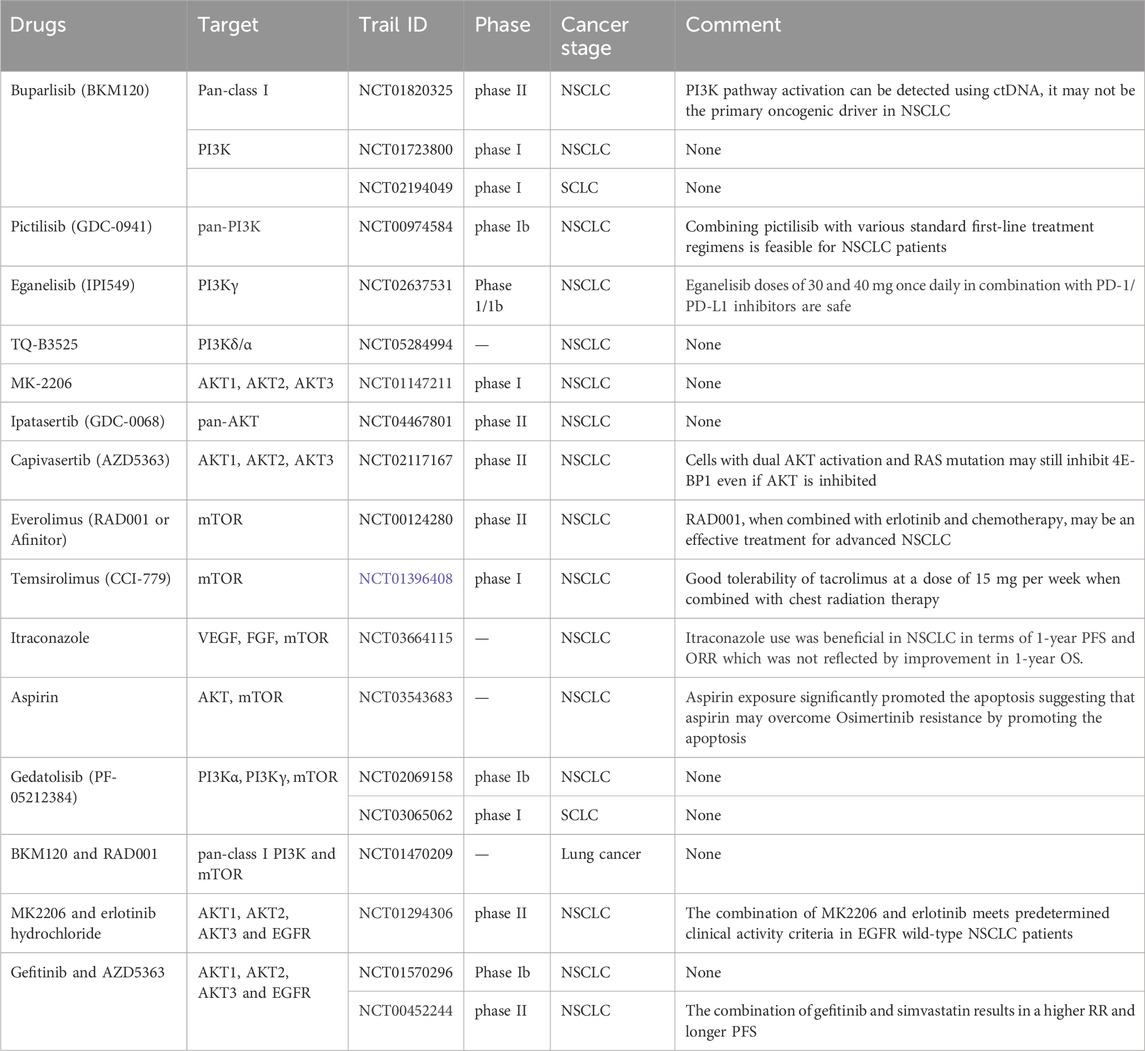Image resolution: width=1145 pixels, height=1051 pixels.
Task: Click the Phase column header
Action: point(503,24)
